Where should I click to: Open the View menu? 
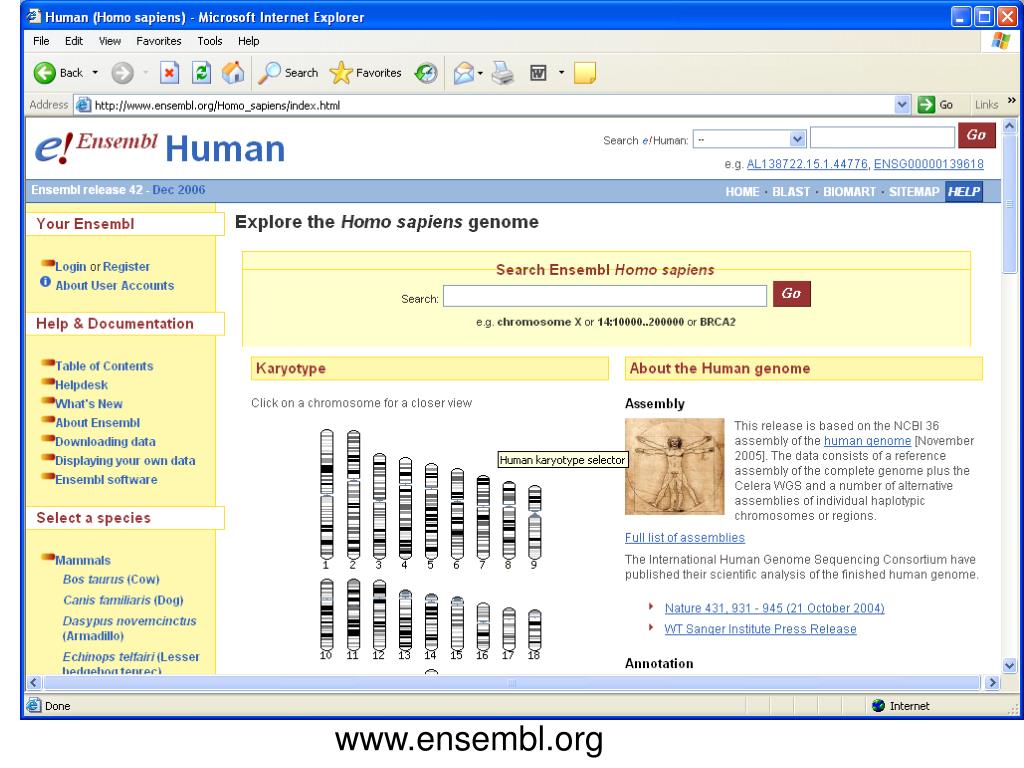coord(110,40)
